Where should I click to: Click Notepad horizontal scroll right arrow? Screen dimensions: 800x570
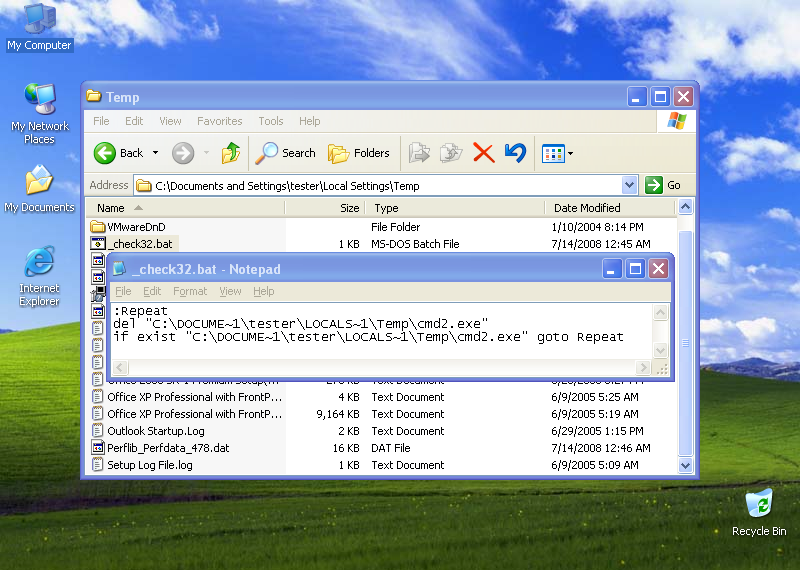tap(643, 367)
